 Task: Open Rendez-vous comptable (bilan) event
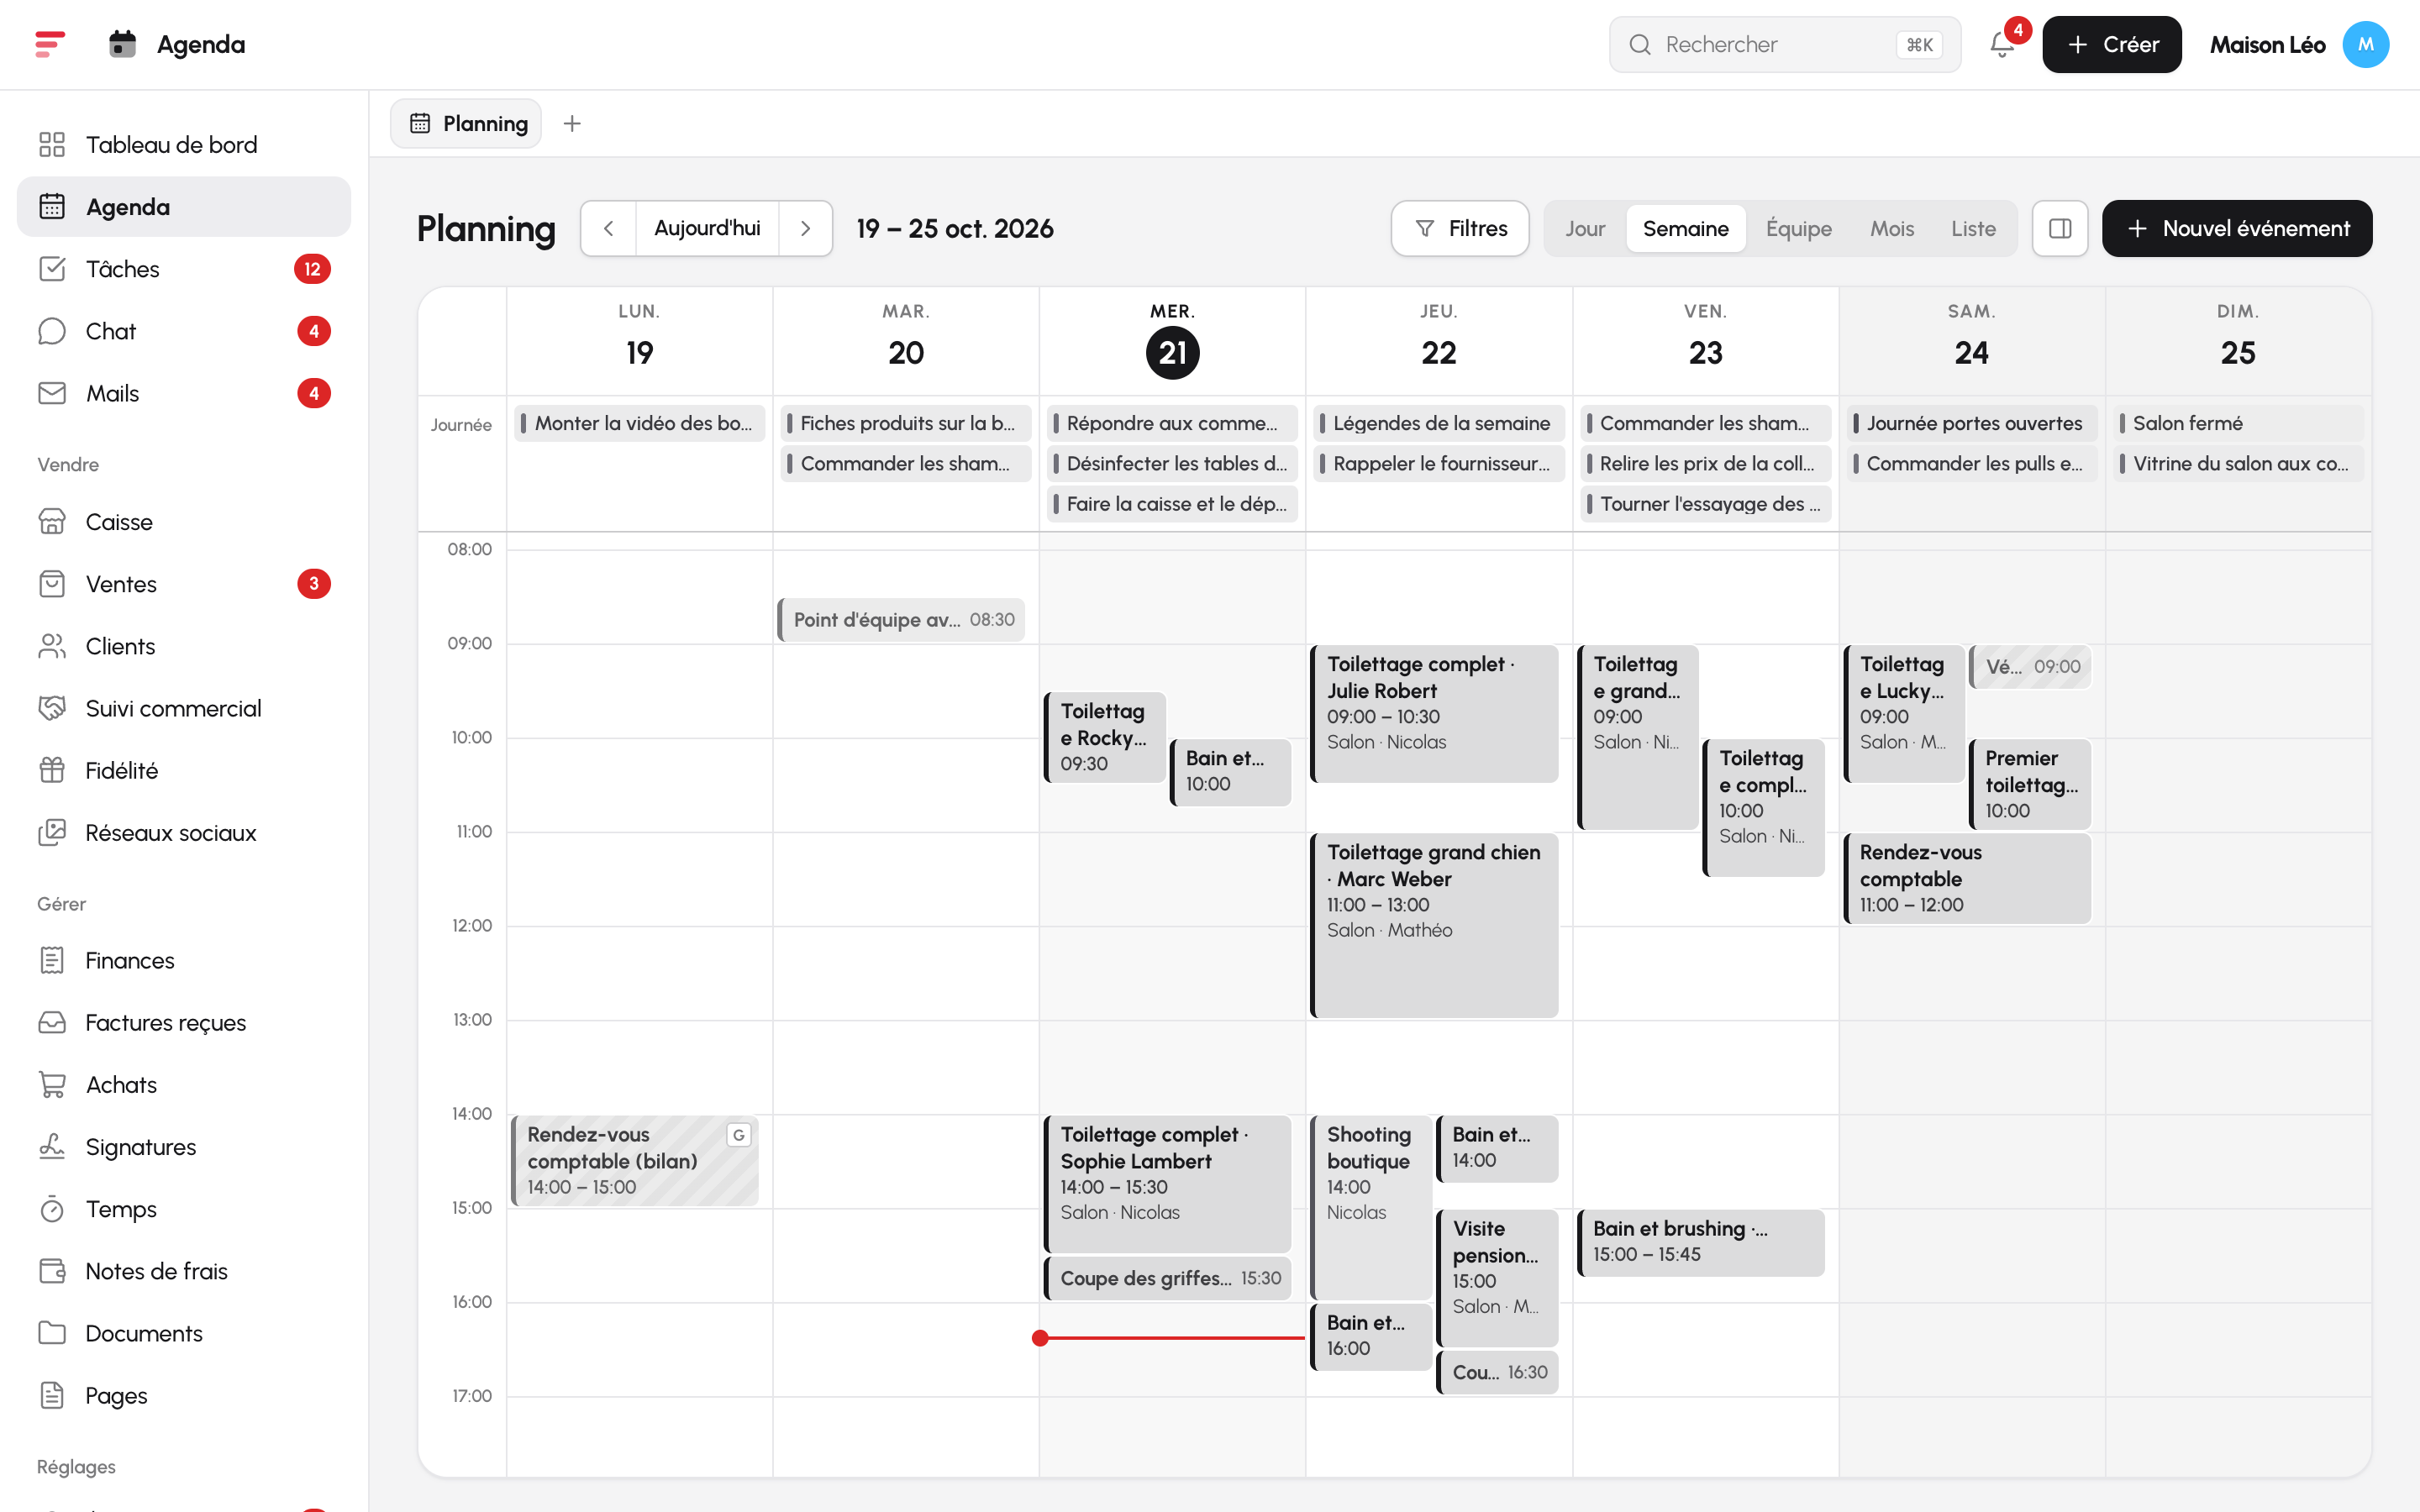coord(635,1161)
